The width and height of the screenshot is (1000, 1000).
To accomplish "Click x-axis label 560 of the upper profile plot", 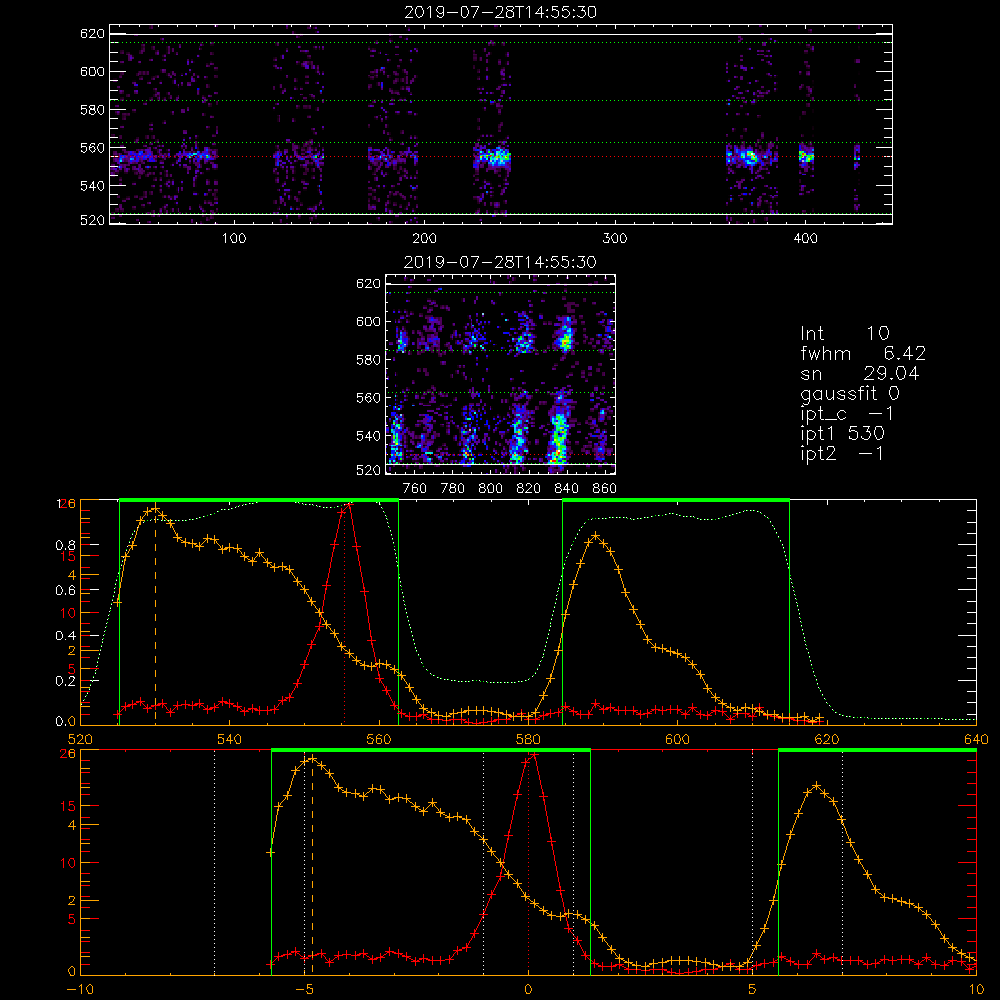I will point(379,739).
